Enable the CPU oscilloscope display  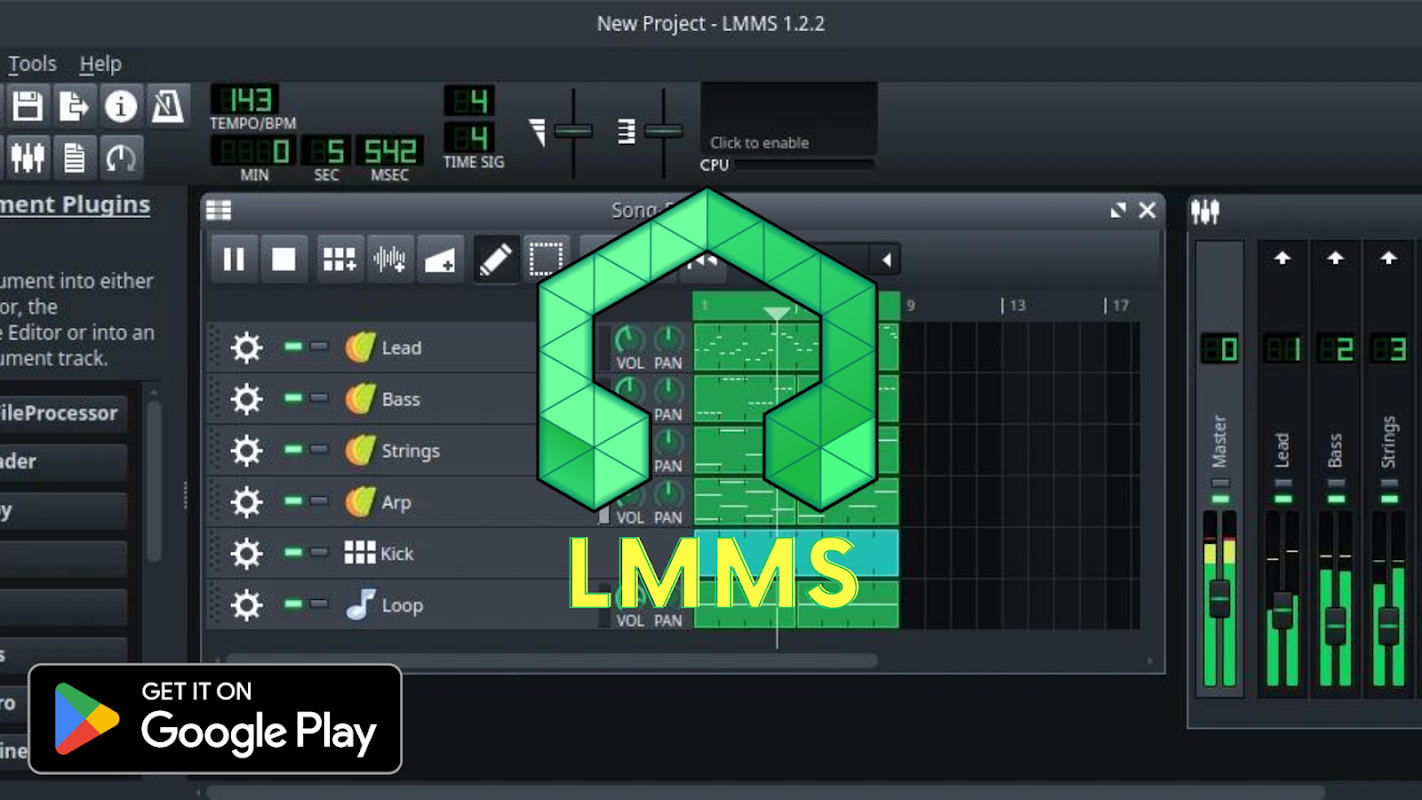coord(789,119)
